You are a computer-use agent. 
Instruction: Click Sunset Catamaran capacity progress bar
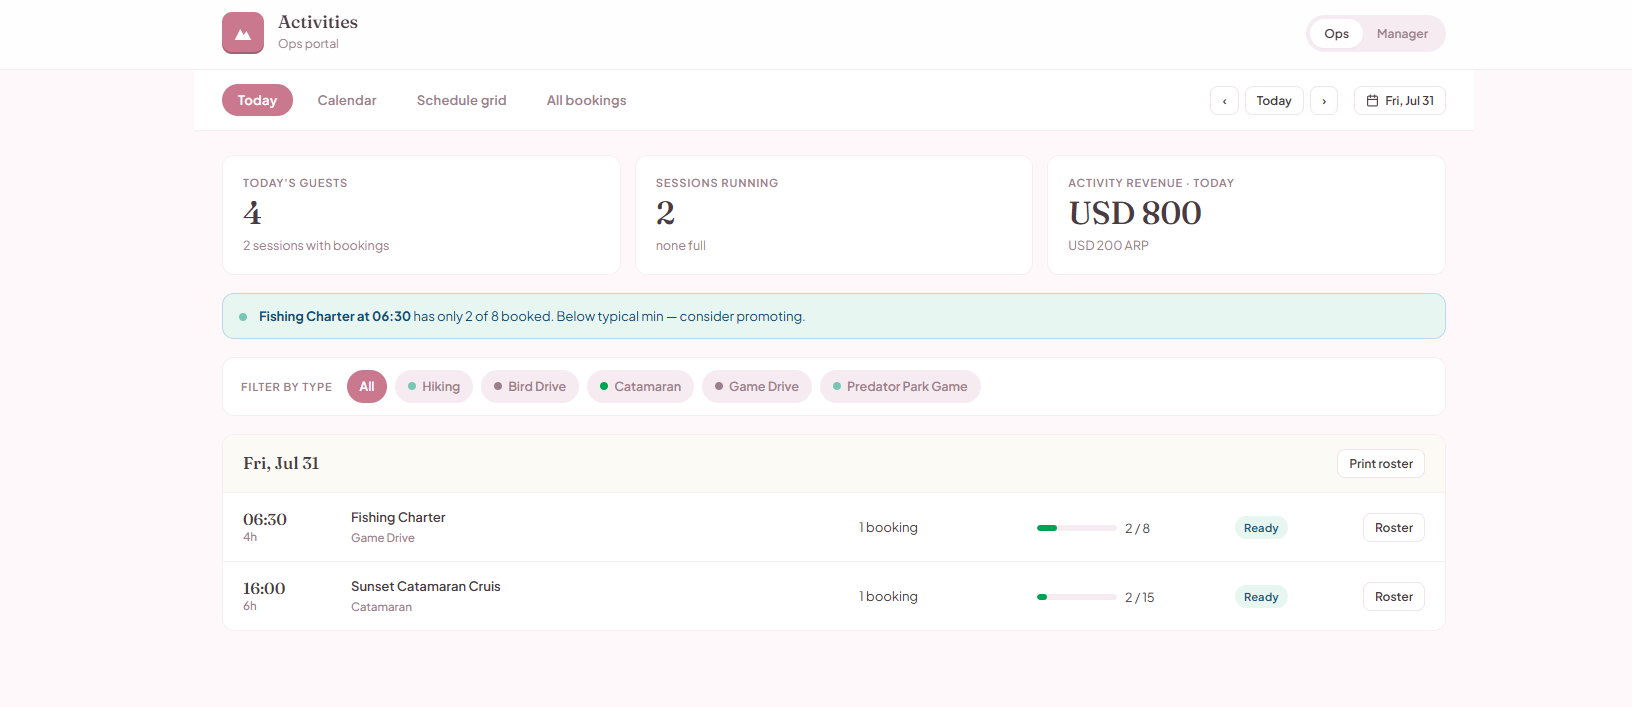coord(1077,597)
